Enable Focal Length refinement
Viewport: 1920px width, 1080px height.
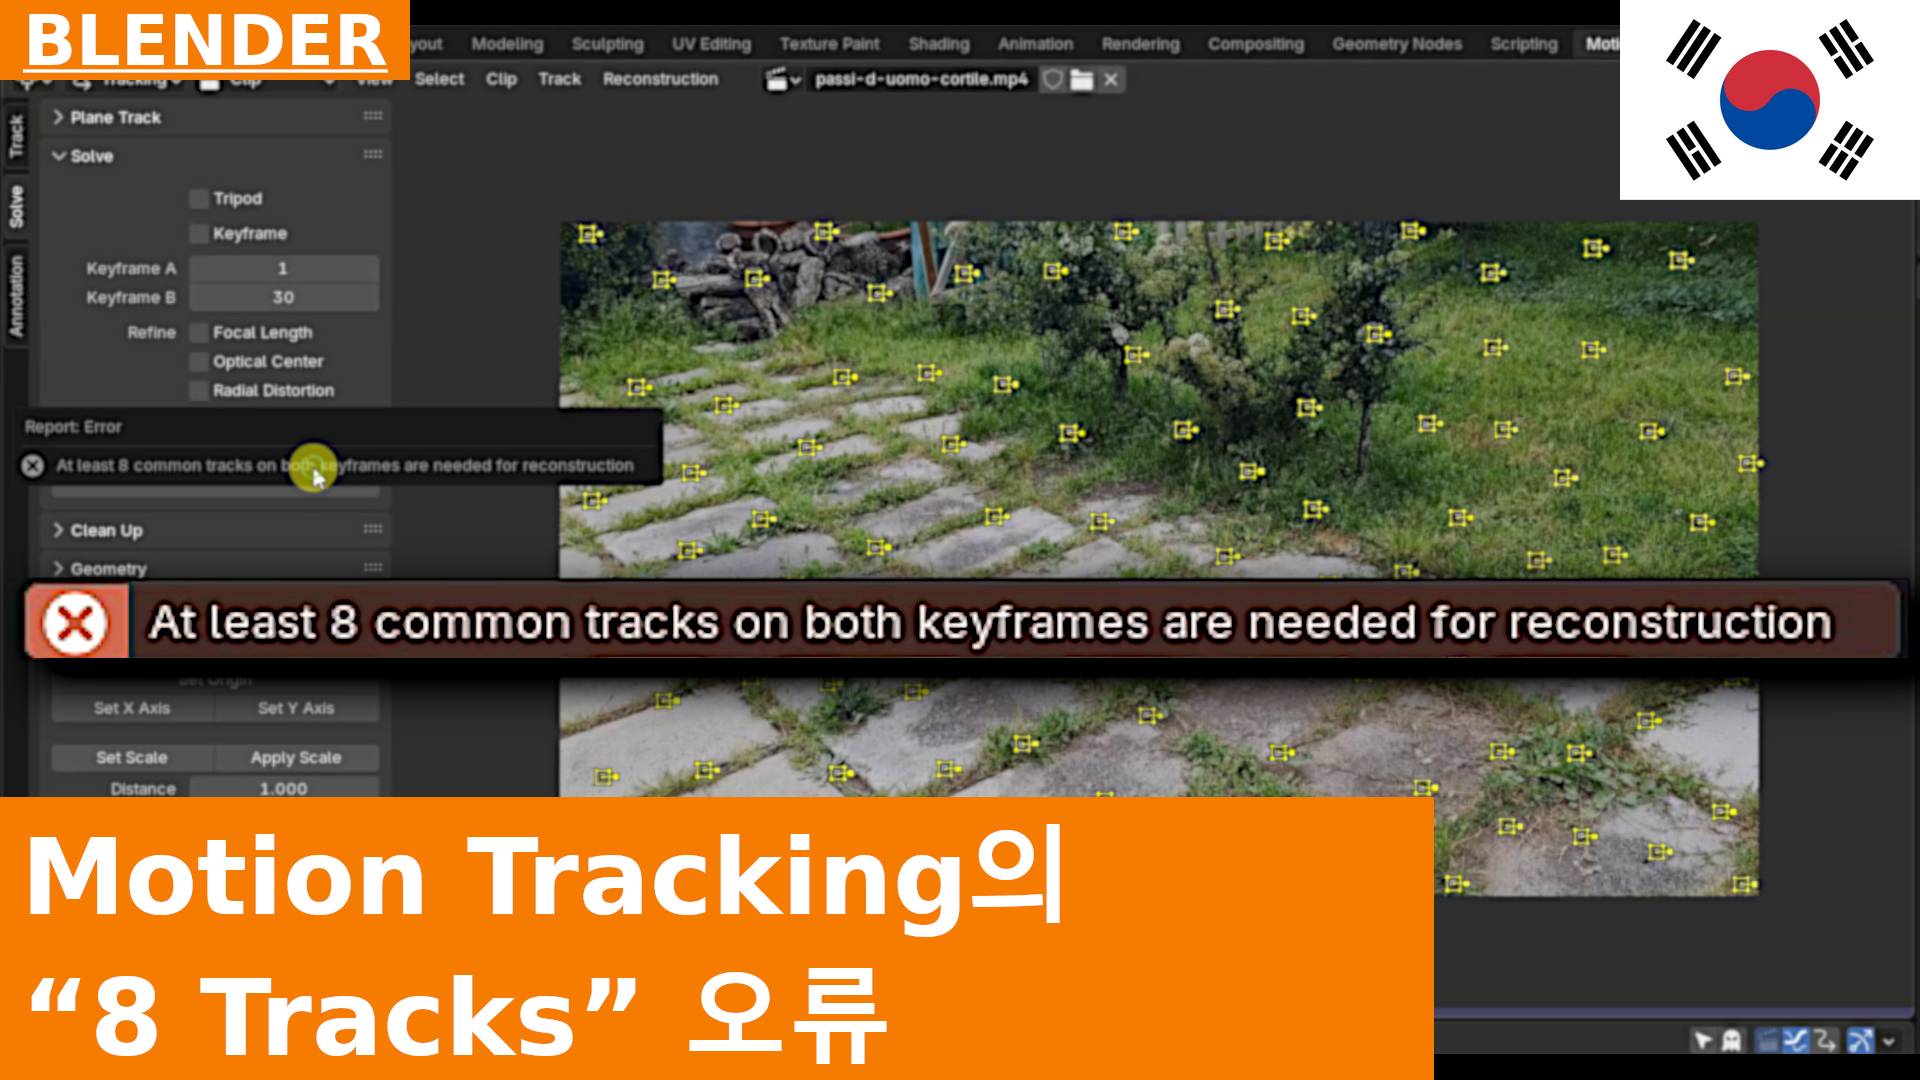(x=199, y=332)
